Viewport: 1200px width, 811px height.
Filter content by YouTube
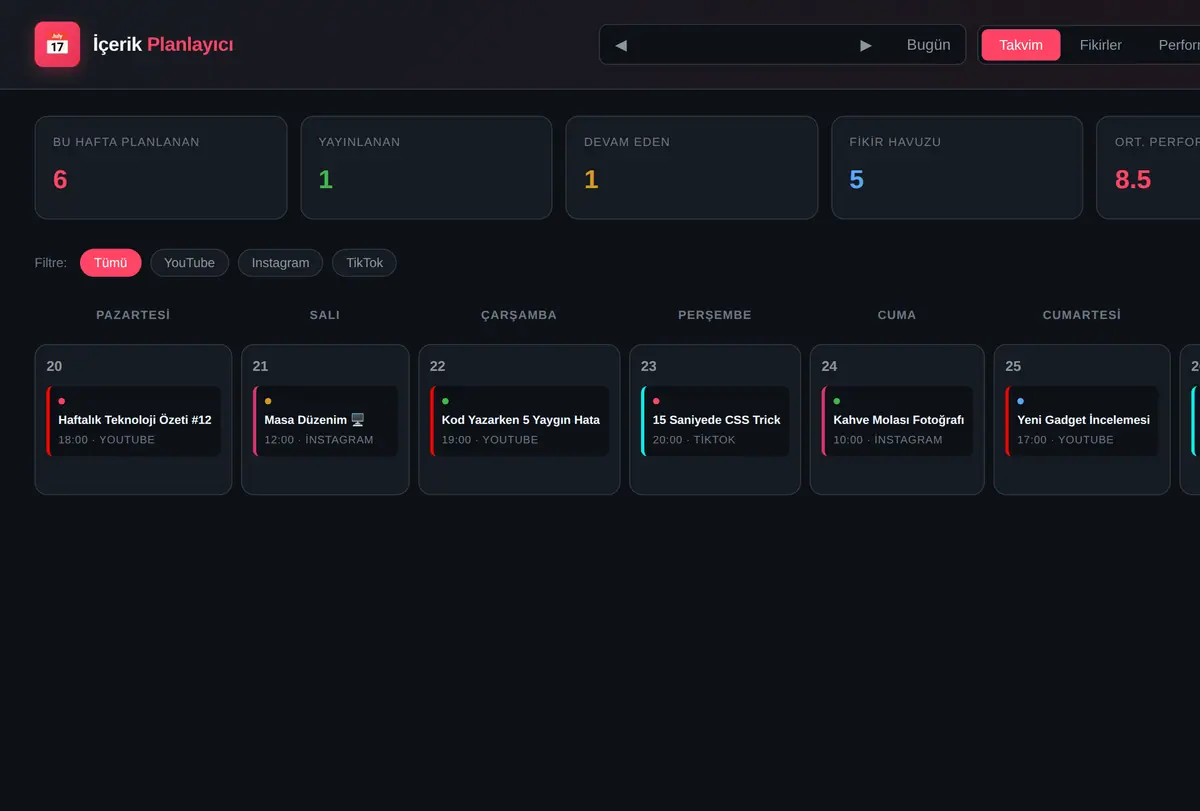click(190, 263)
